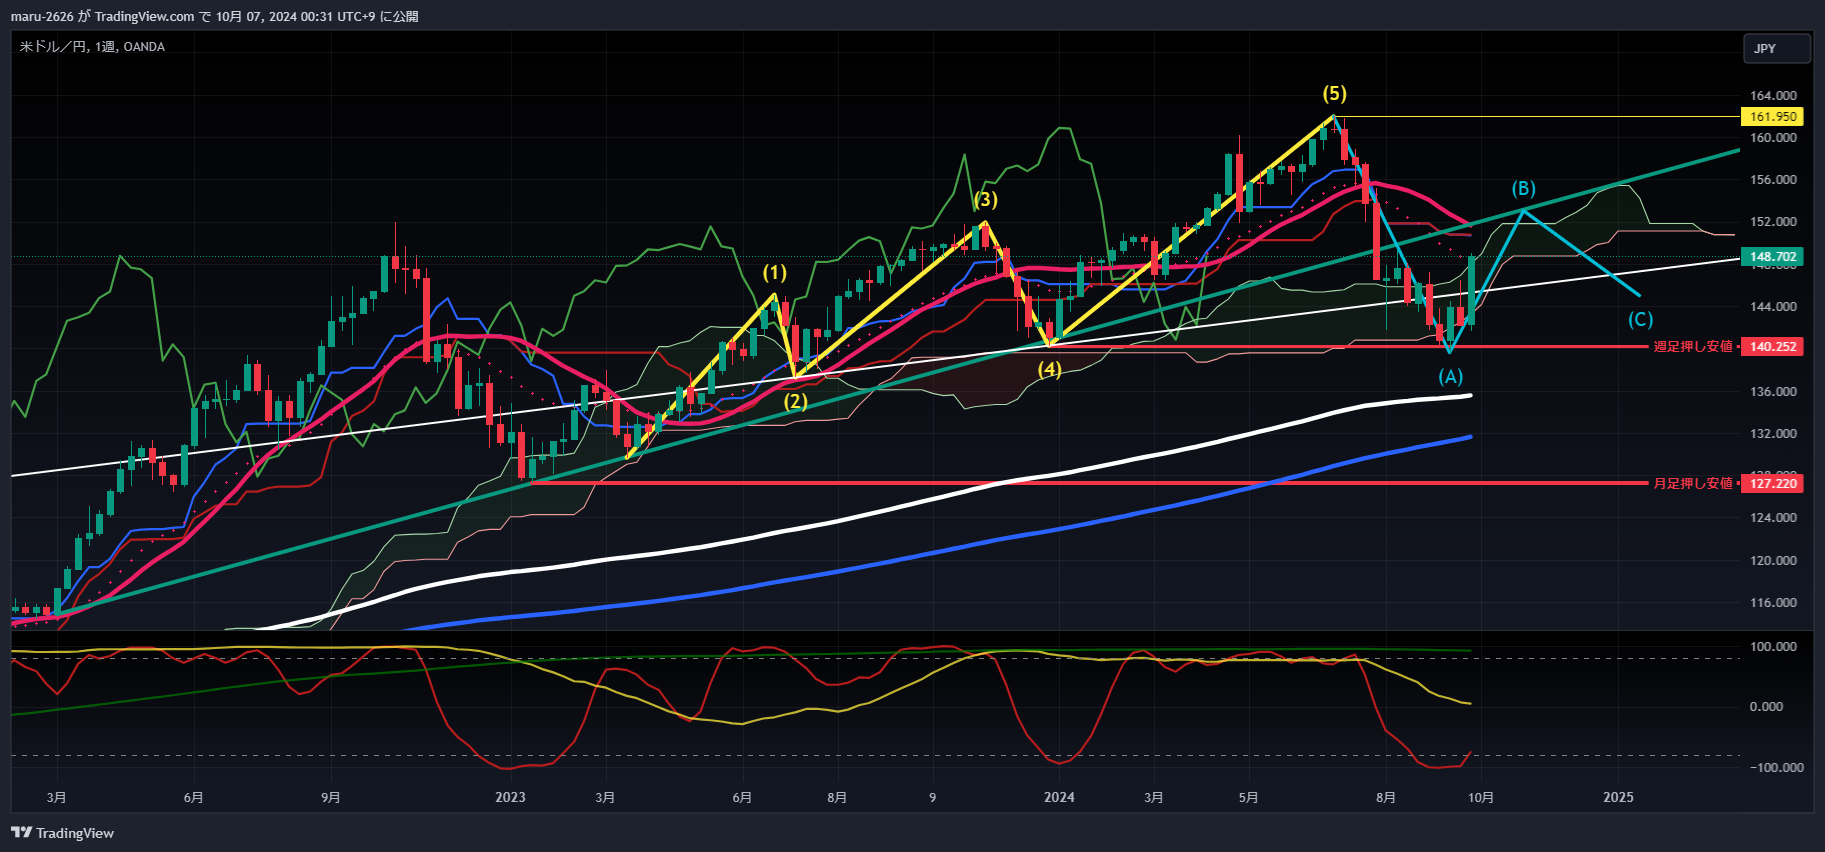1825x852 pixels.
Task: Click the 100.000 oscillator scale value
Action: pos(1773,647)
